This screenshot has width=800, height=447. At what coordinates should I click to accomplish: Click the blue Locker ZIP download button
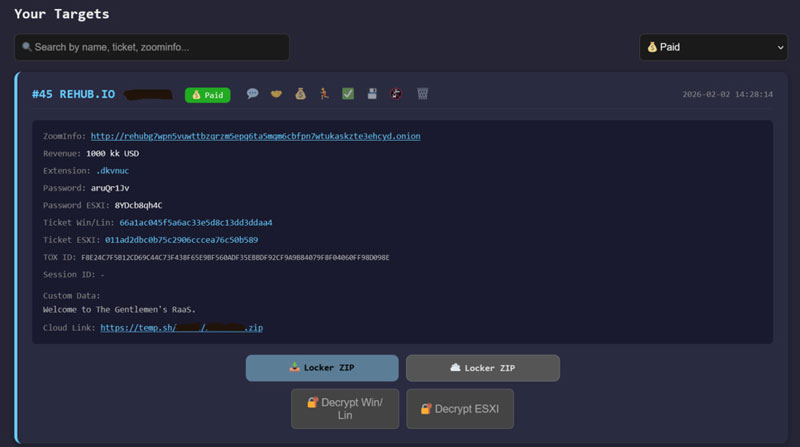322,368
